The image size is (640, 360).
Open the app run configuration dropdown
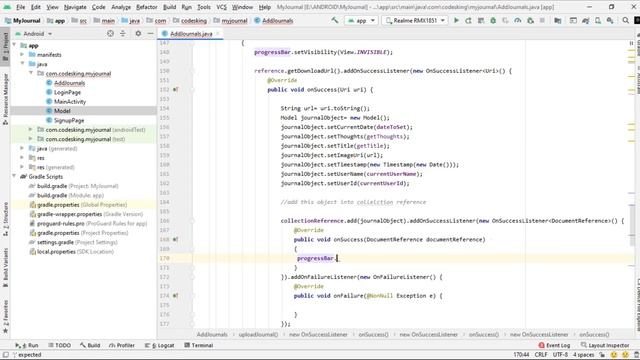(361, 20)
